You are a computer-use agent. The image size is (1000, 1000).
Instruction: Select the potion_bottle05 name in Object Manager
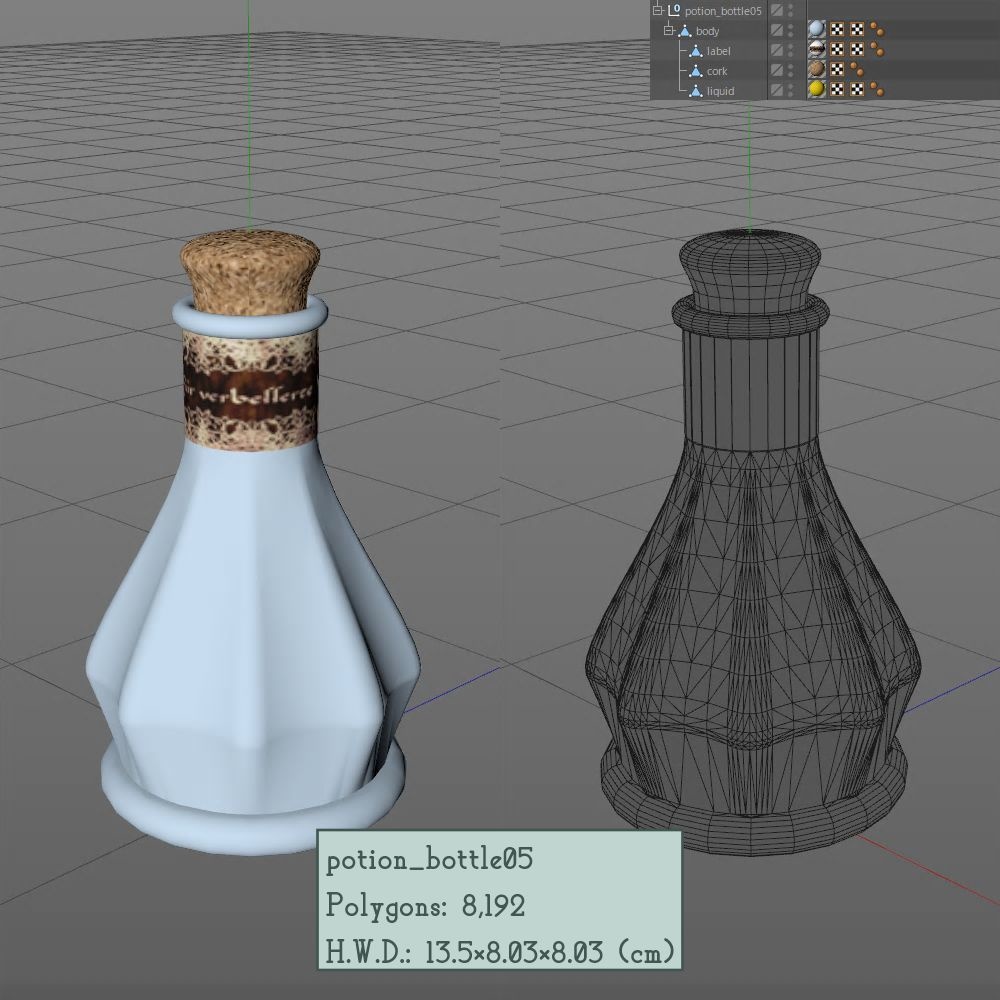(x=729, y=10)
